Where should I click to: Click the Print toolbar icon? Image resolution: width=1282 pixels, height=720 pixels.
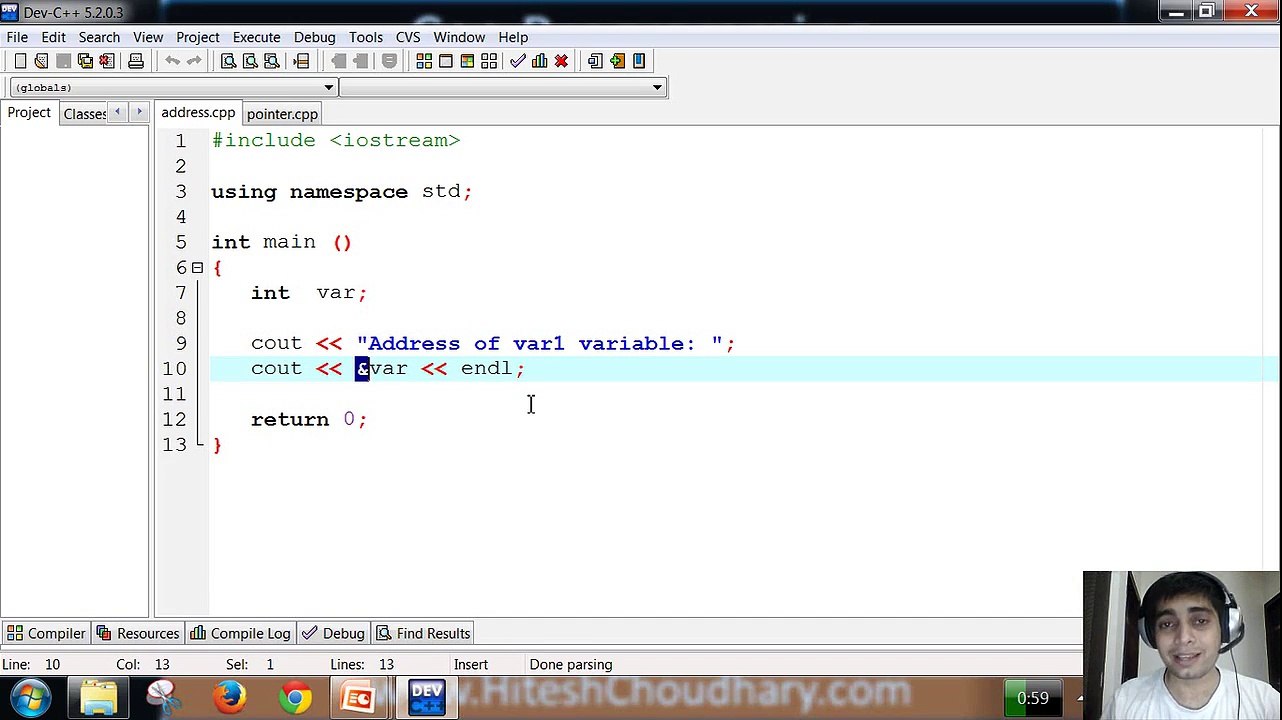point(136,61)
